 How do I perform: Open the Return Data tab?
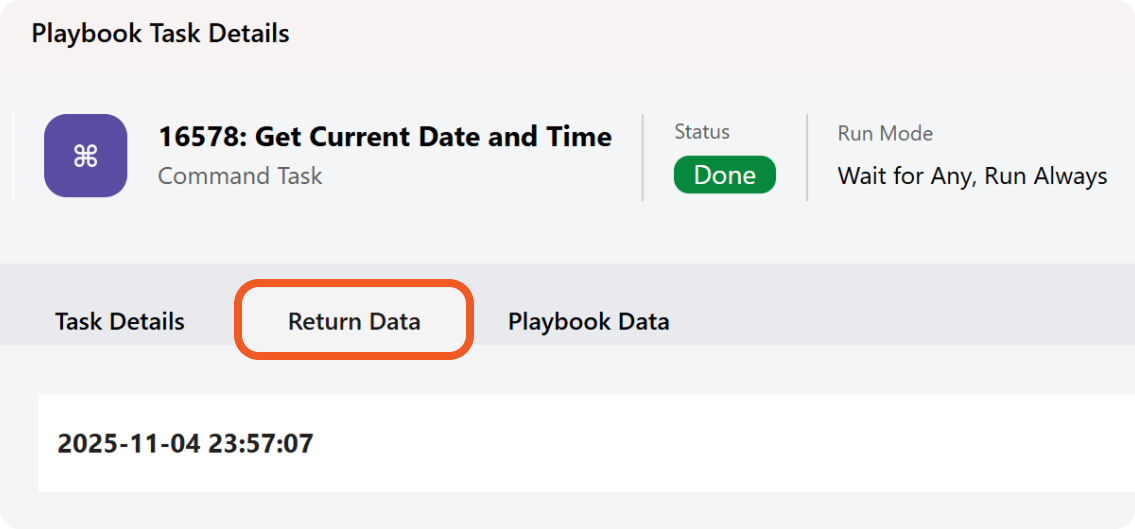click(354, 322)
